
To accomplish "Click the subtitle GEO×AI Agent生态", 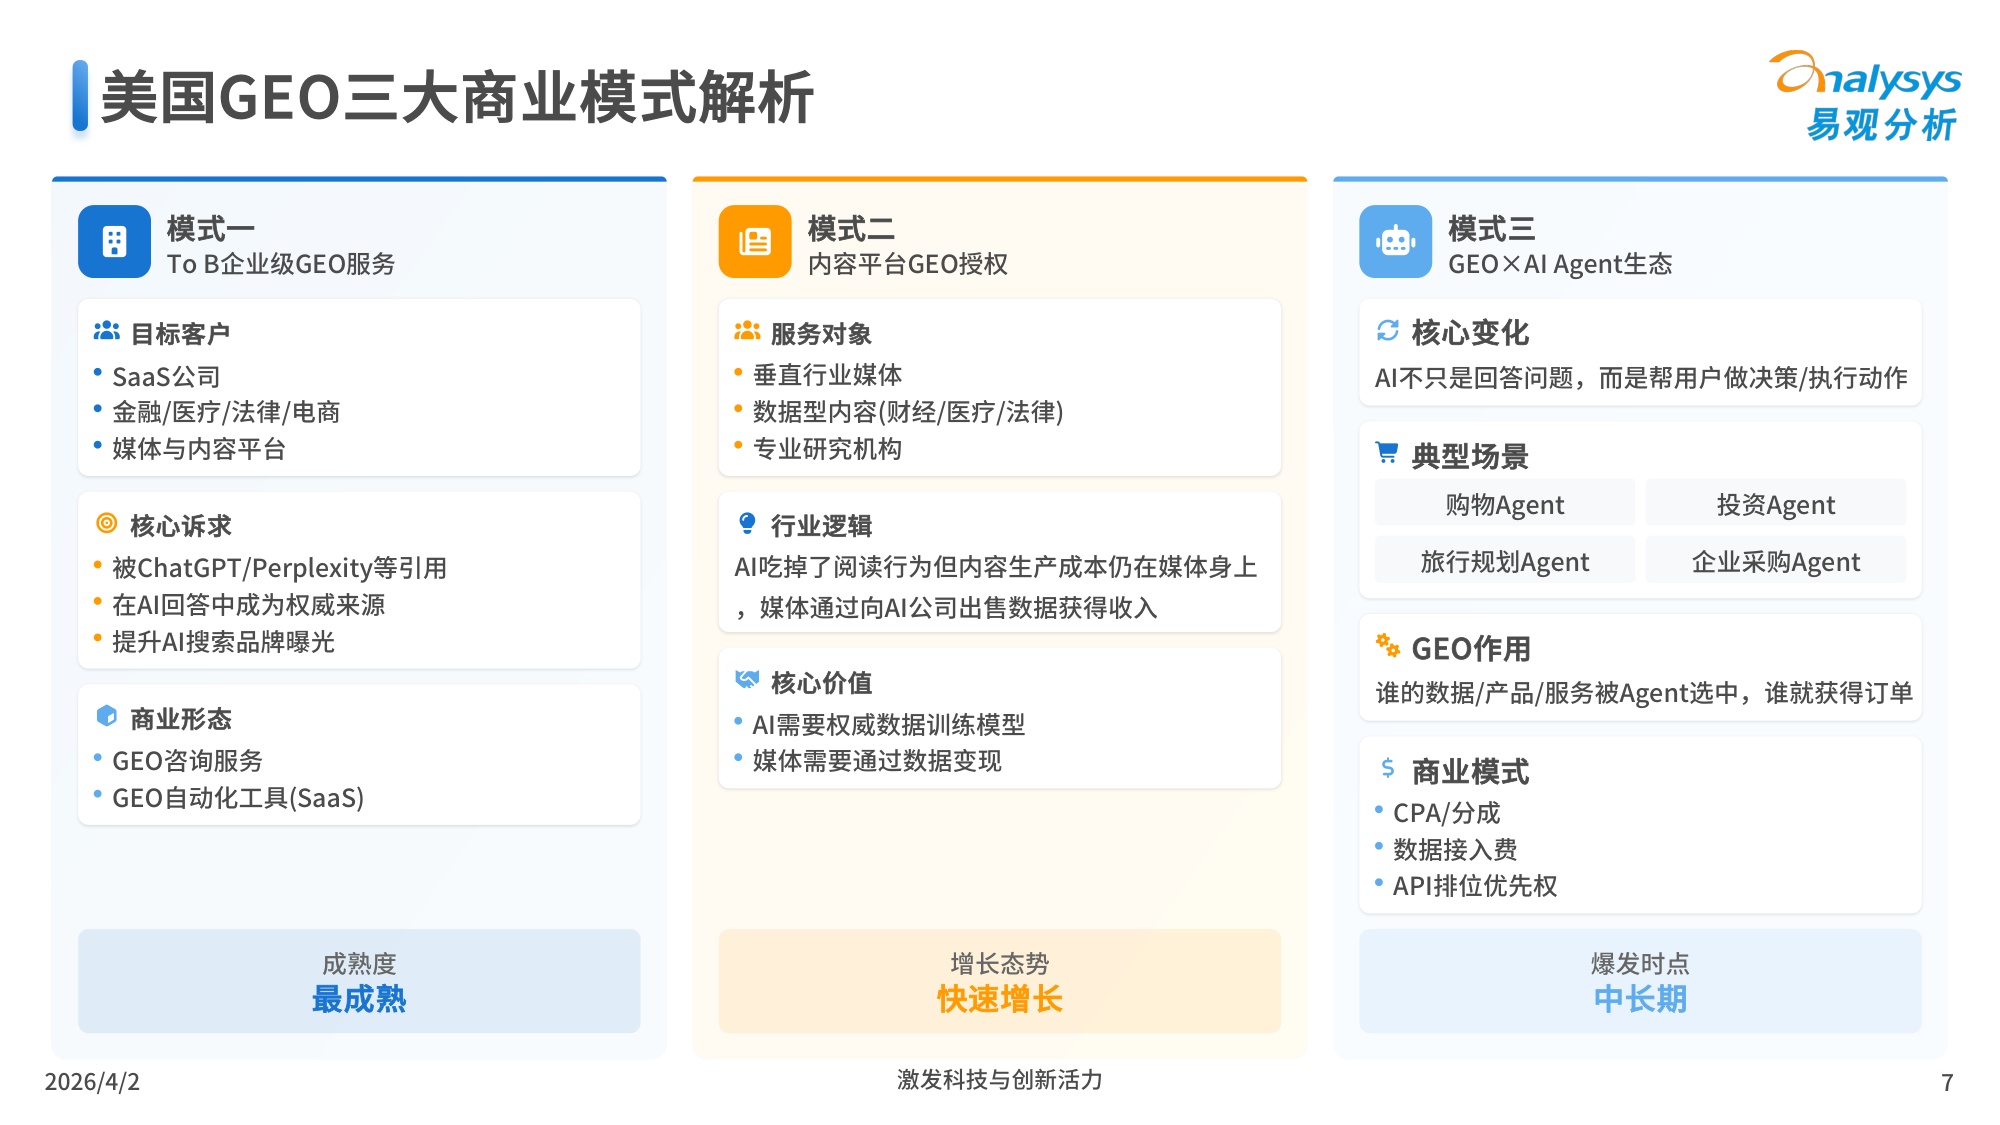I will tap(1560, 264).
